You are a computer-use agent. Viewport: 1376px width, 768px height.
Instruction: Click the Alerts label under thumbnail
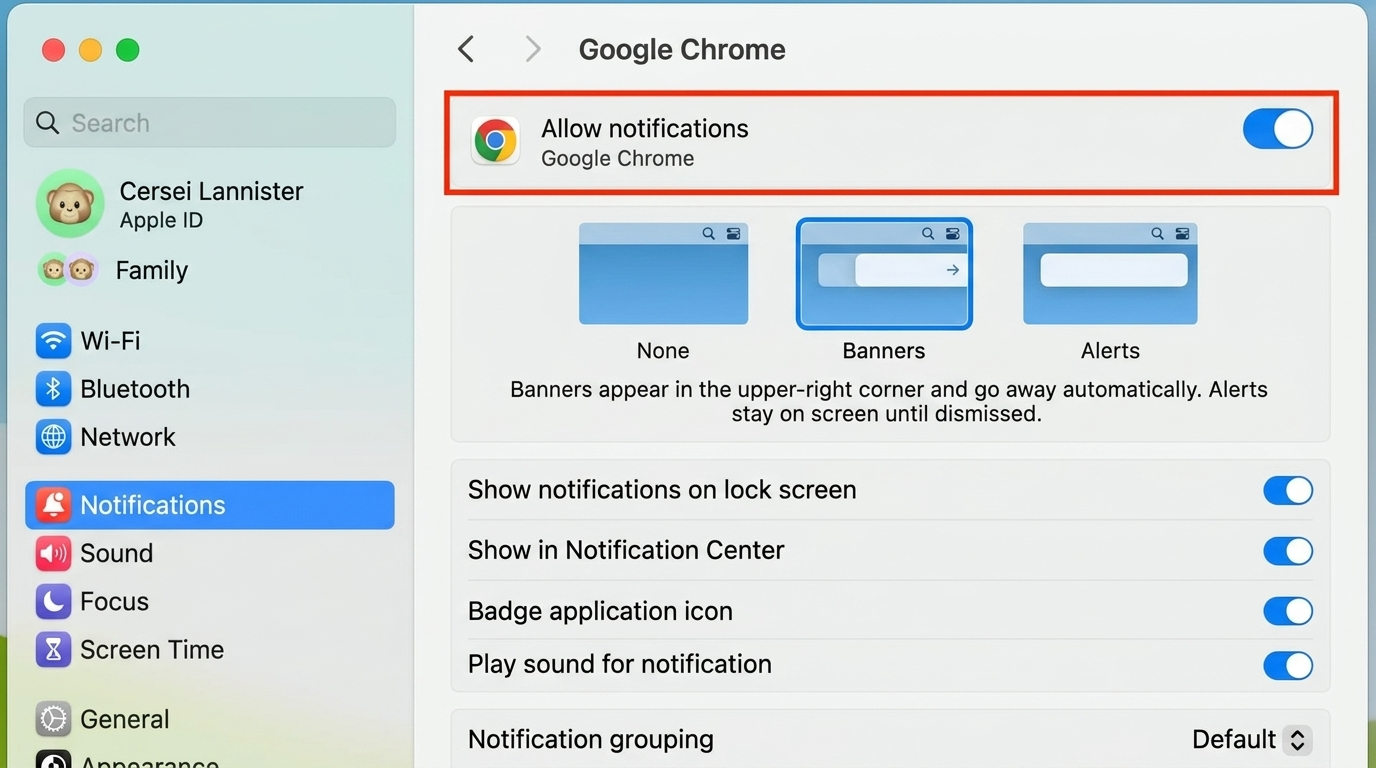pos(1110,351)
